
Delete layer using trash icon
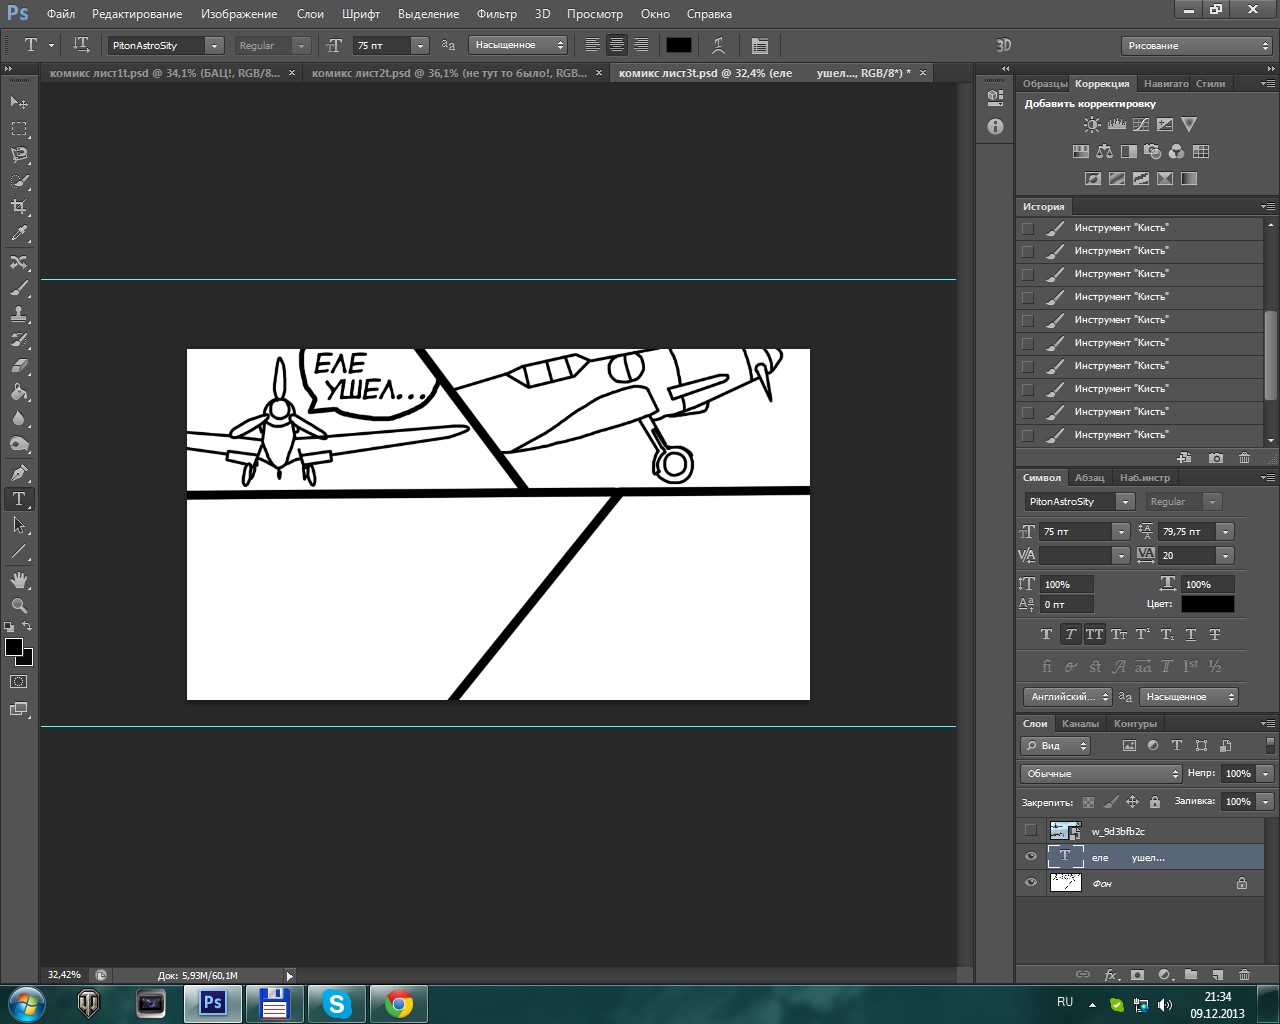click(1244, 974)
